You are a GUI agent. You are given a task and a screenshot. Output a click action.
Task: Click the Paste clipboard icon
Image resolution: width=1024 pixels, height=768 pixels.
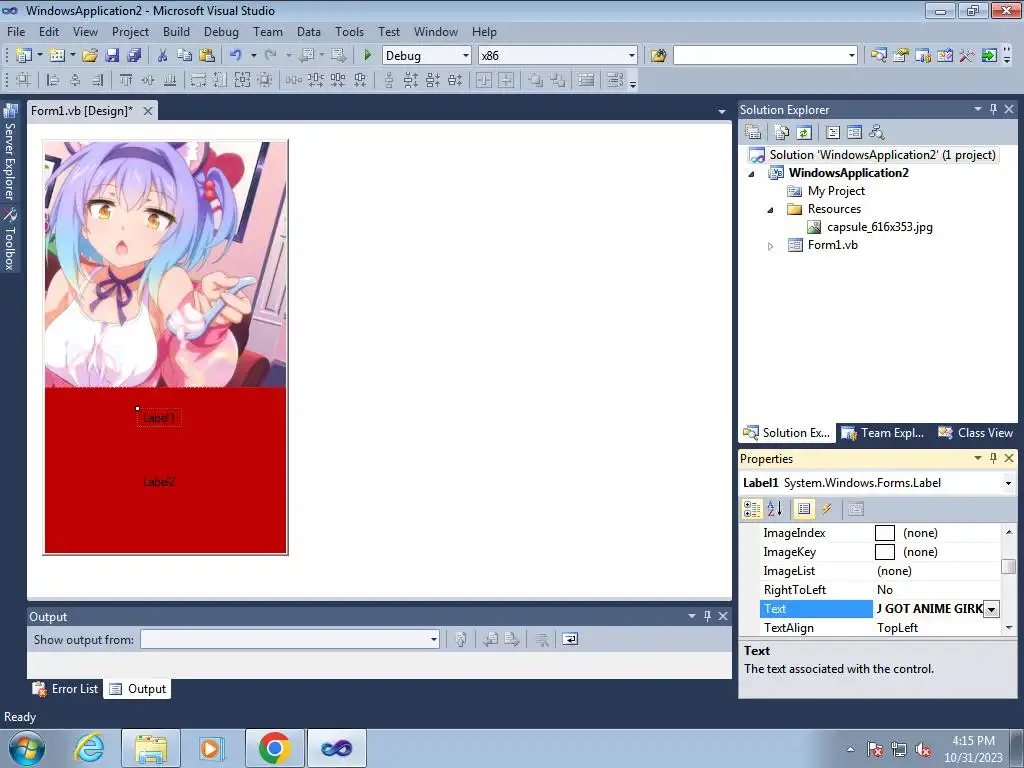[x=207, y=56]
